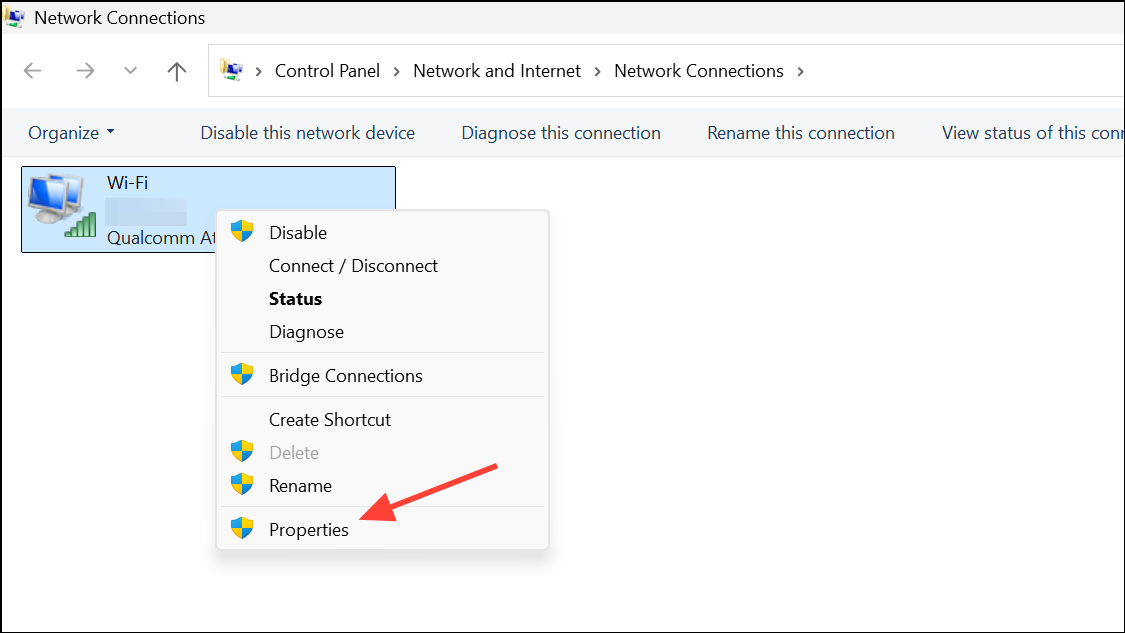Click Rename this connection in toolbar

pyautogui.click(x=800, y=133)
